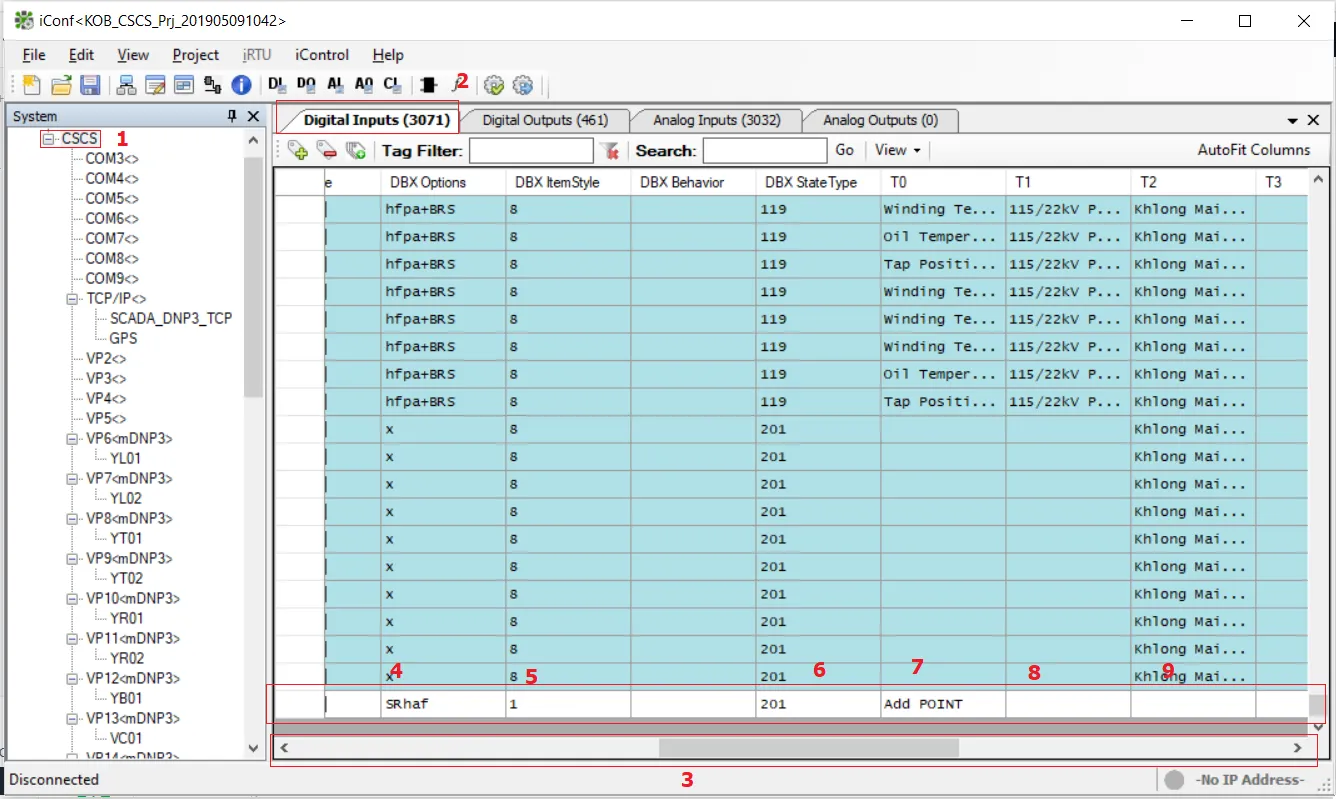Click the gear with blue arrows icon
This screenshot has width=1336, height=799.
click(x=523, y=85)
